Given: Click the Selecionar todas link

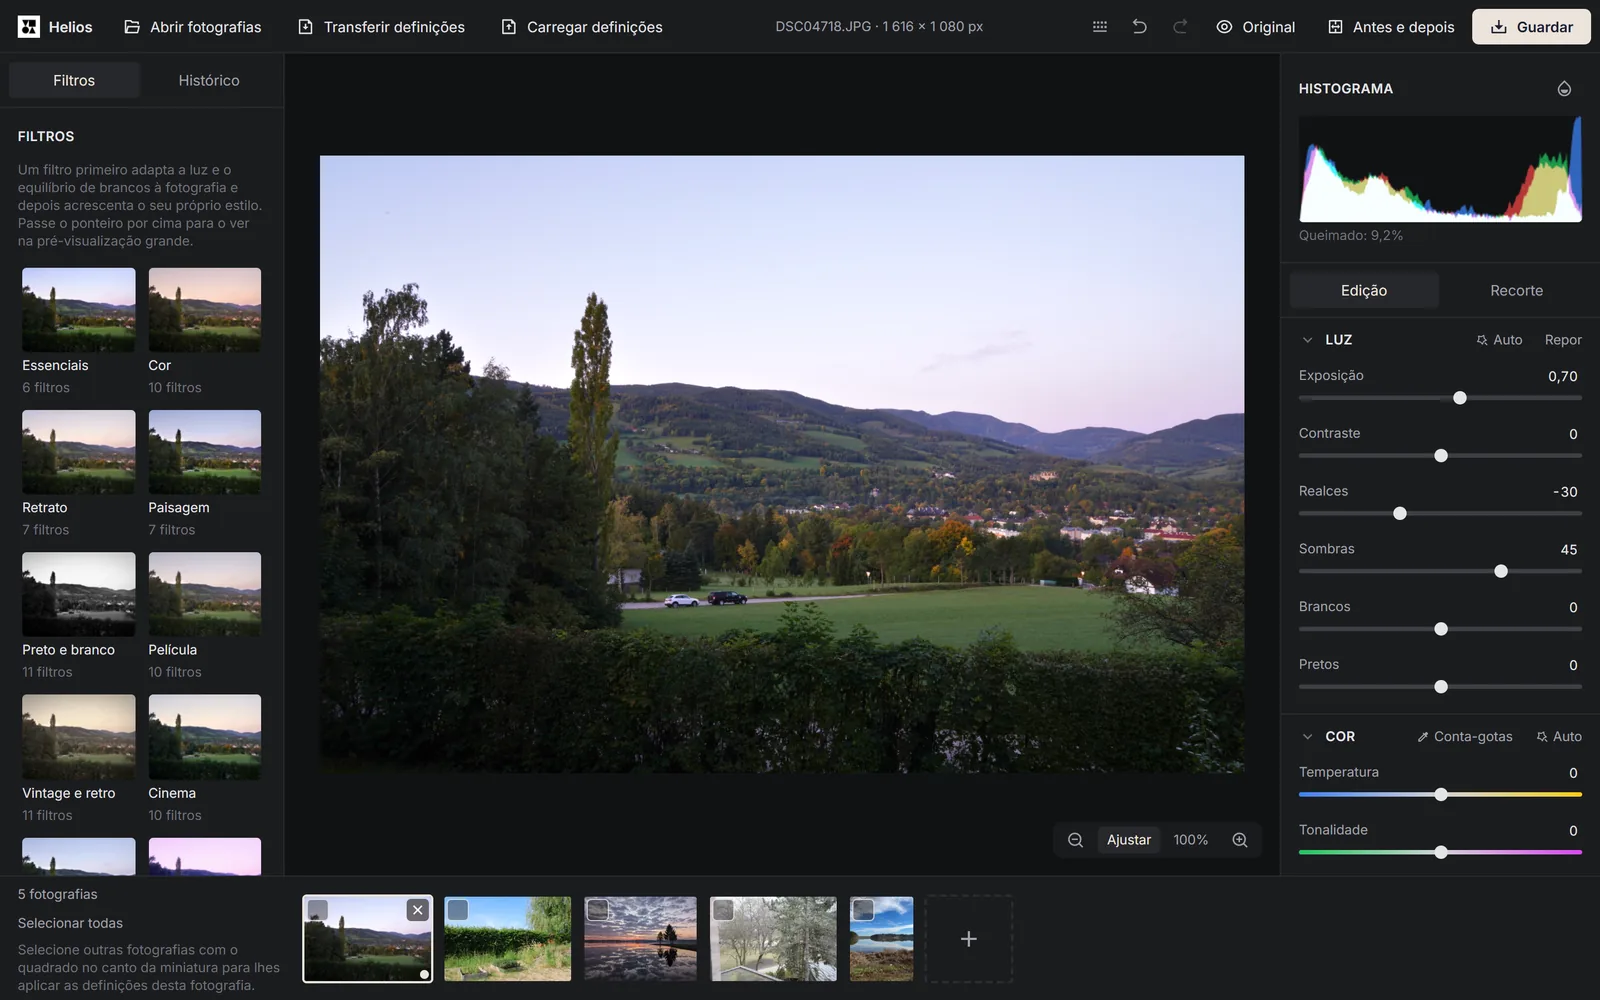Looking at the screenshot, I should [x=70, y=923].
